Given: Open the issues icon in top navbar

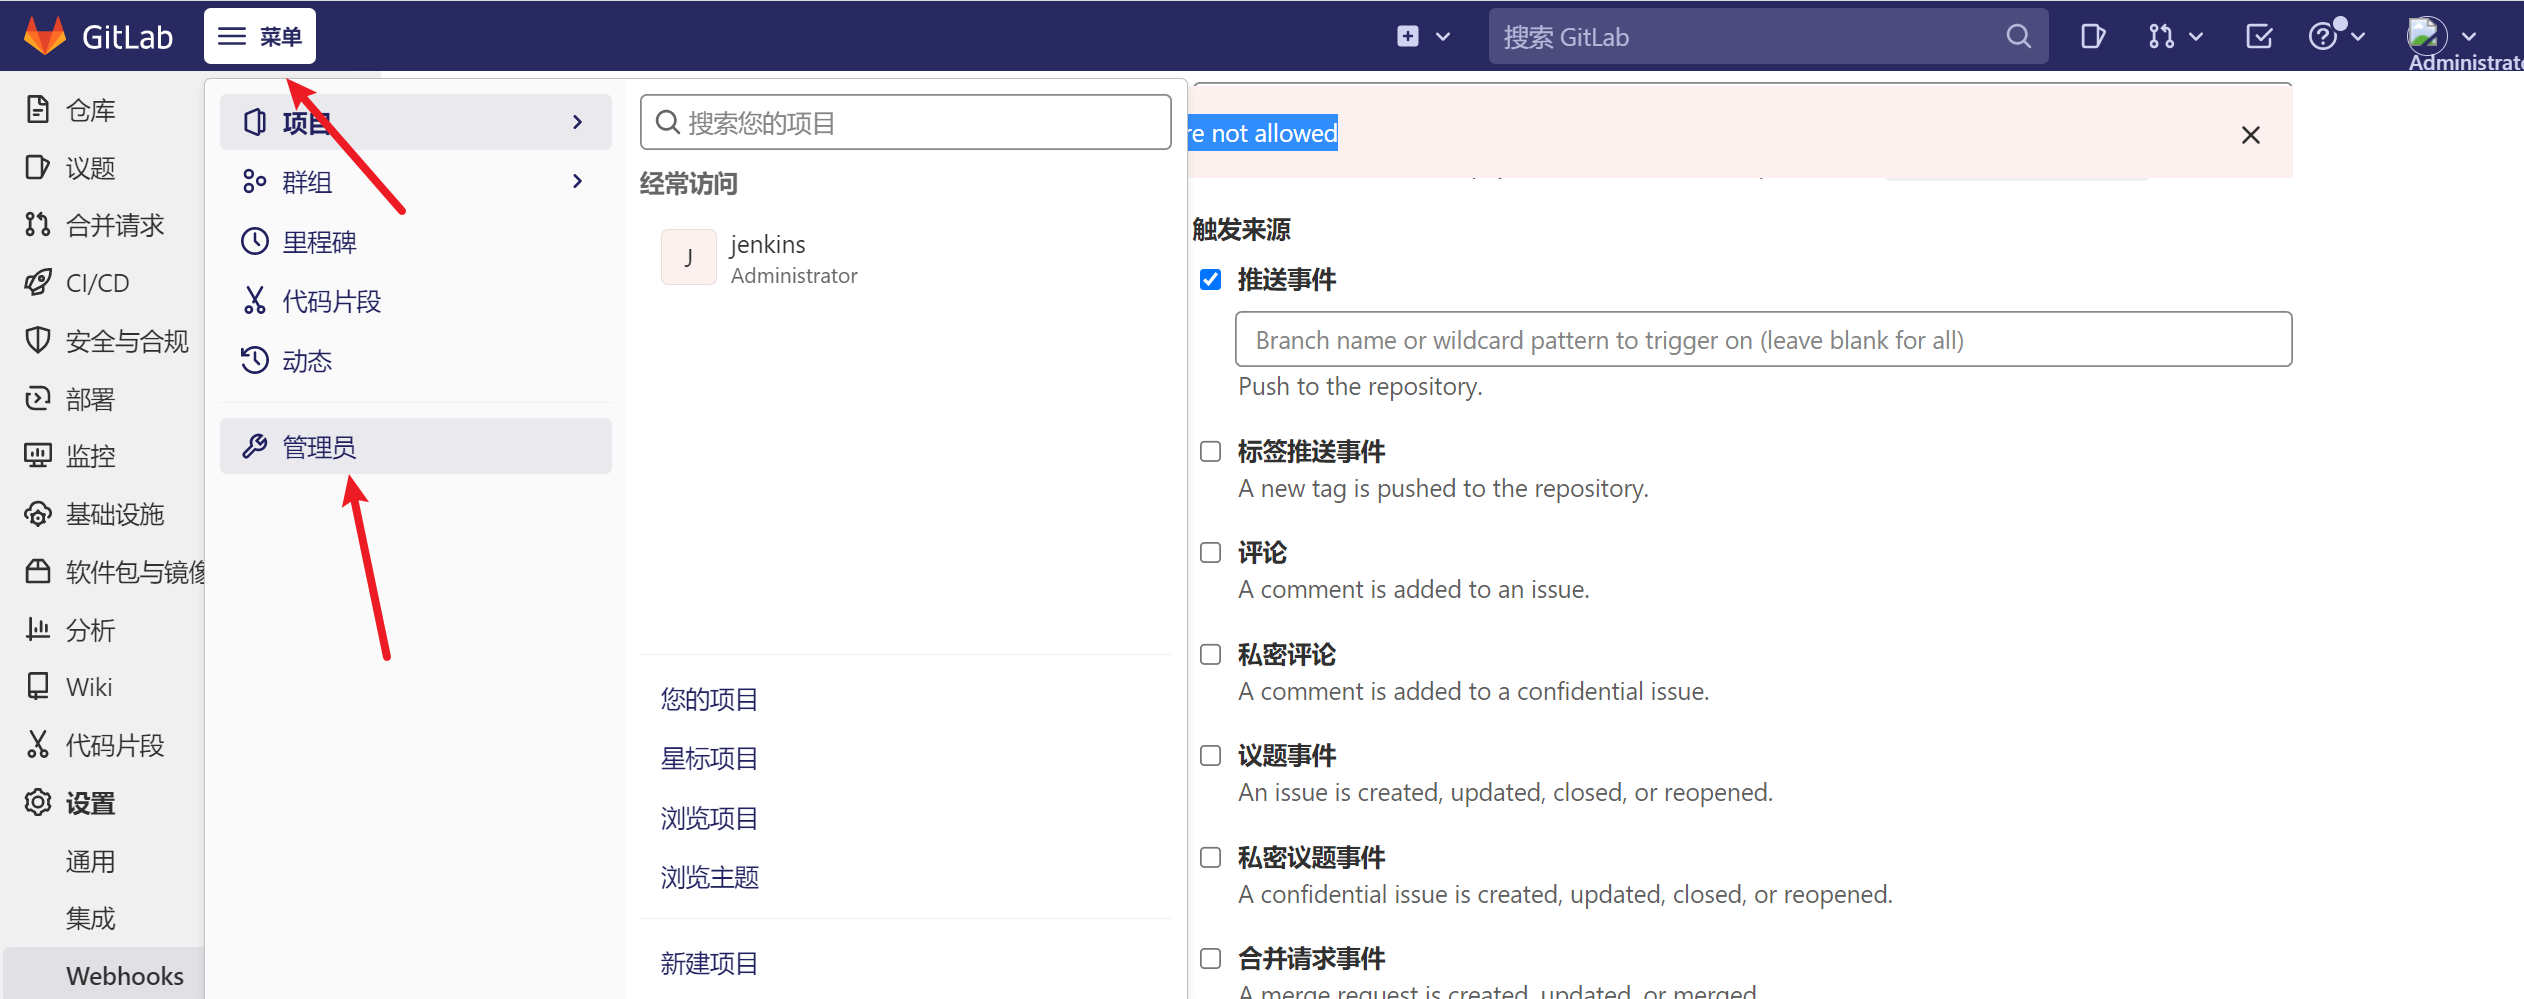Looking at the screenshot, I should [x=2092, y=37].
